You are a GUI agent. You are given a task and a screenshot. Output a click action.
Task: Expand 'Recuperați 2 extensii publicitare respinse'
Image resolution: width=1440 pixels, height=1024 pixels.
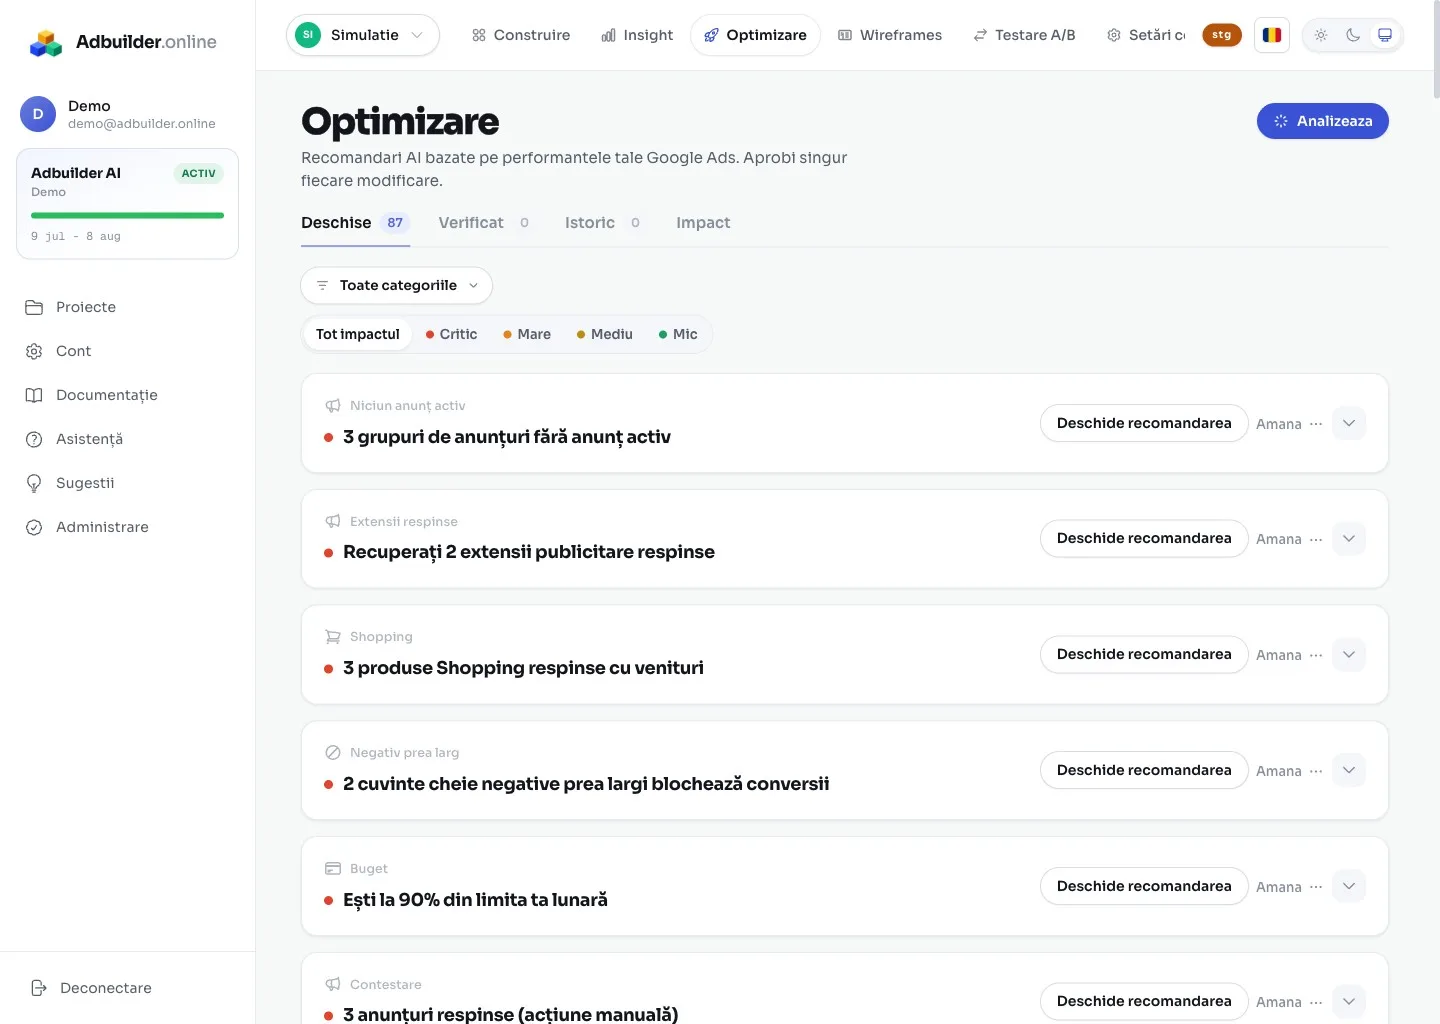click(1349, 538)
